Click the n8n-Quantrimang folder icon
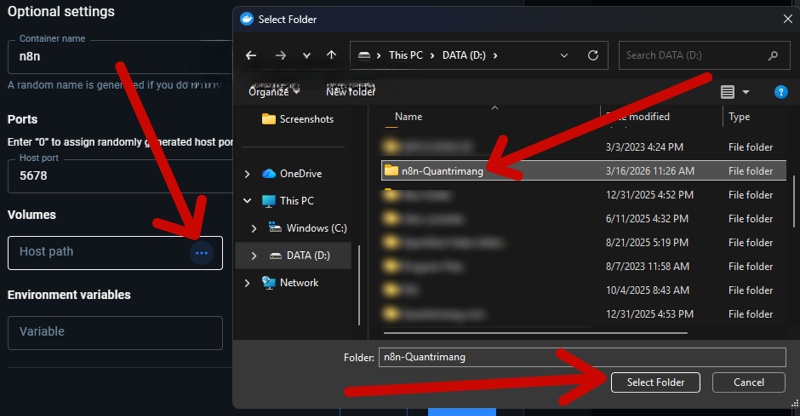This screenshot has width=800, height=416. pos(391,170)
